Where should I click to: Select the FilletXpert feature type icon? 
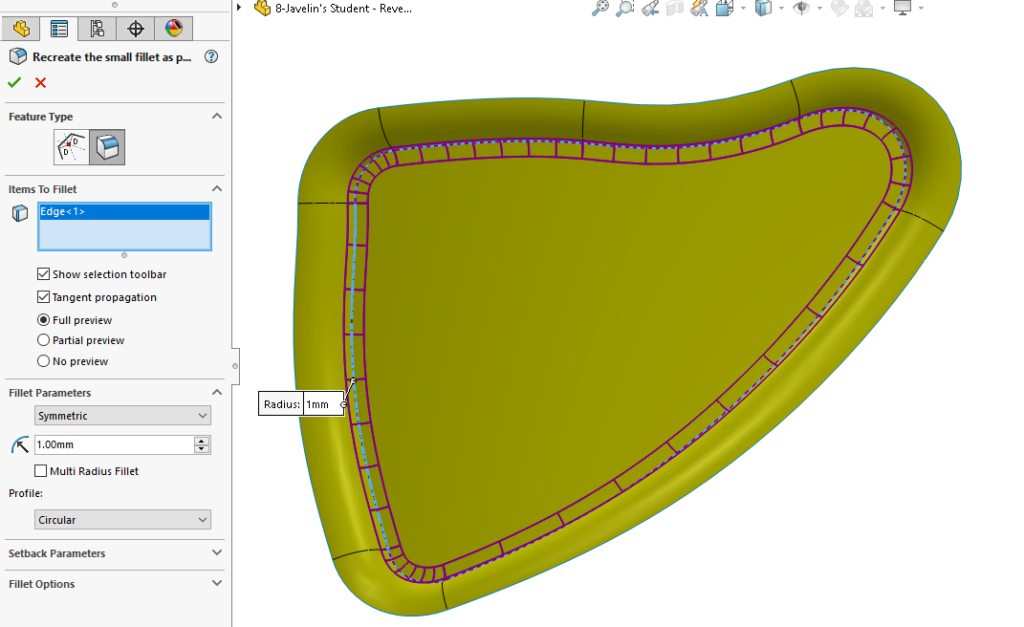click(x=107, y=147)
